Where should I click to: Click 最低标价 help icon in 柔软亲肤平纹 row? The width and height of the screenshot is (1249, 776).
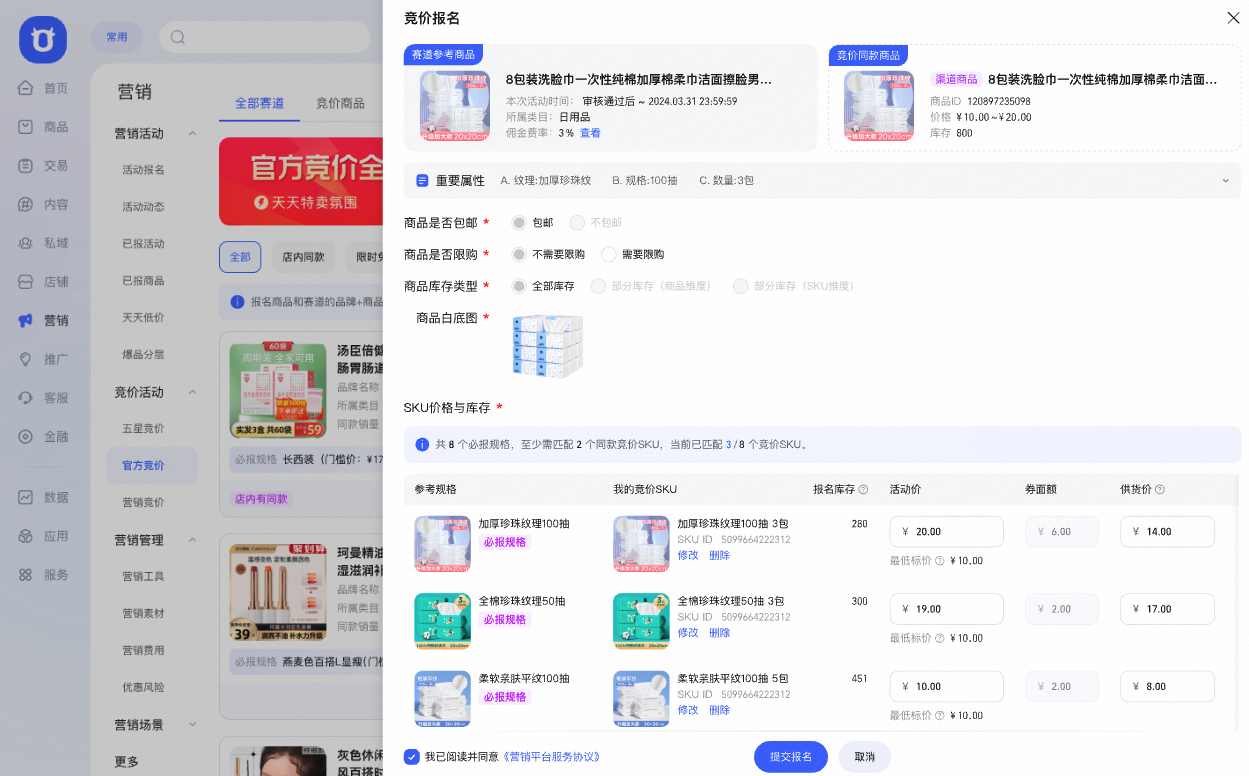[939, 716]
